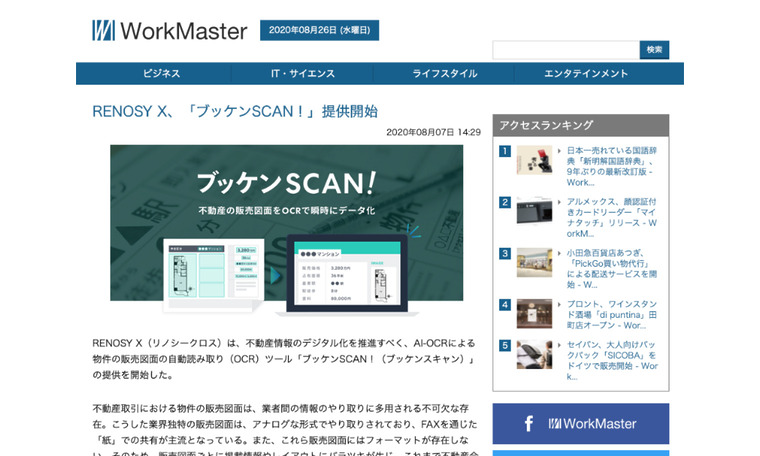The image size is (760, 456).
Task: Open the RENOSY X ブッケンSCAN article title
Action: point(235,111)
